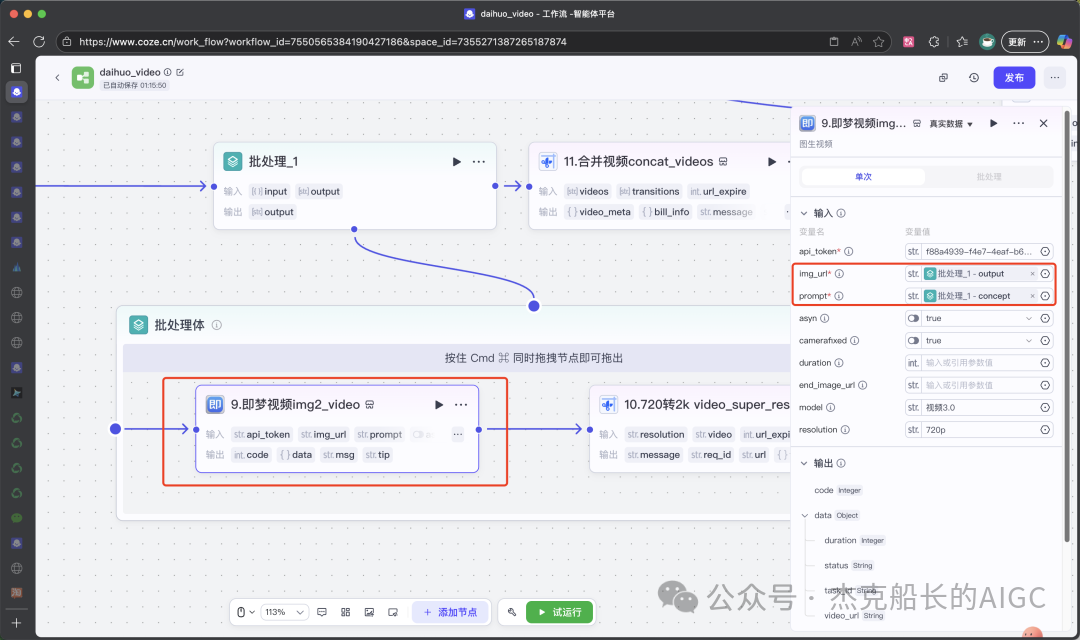The width and height of the screenshot is (1080, 640).
Task: Toggle the camerafixed literal switch
Action: click(x=913, y=340)
